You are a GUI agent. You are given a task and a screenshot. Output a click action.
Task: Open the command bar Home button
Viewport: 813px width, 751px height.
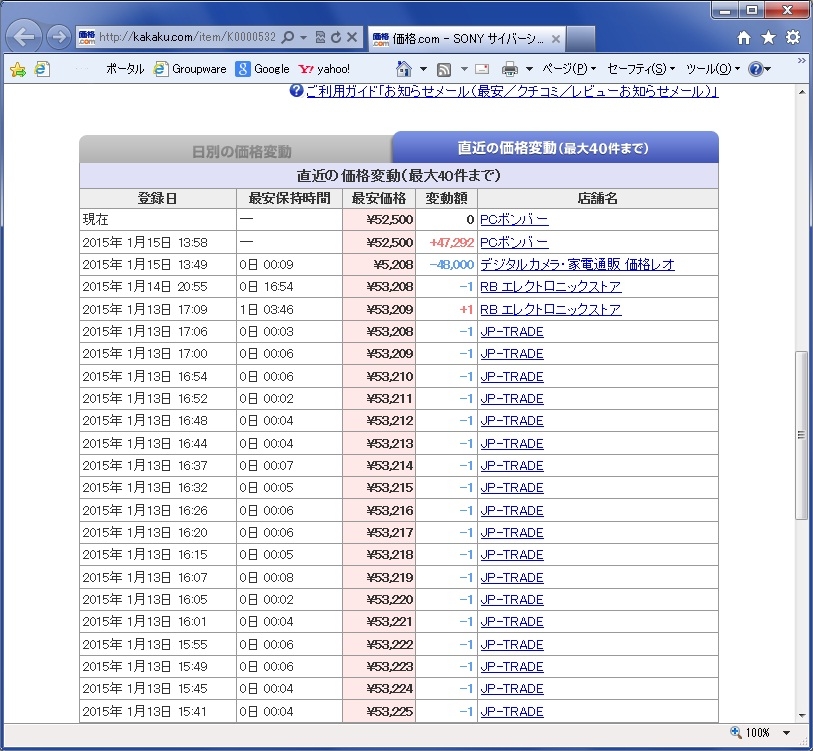403,68
